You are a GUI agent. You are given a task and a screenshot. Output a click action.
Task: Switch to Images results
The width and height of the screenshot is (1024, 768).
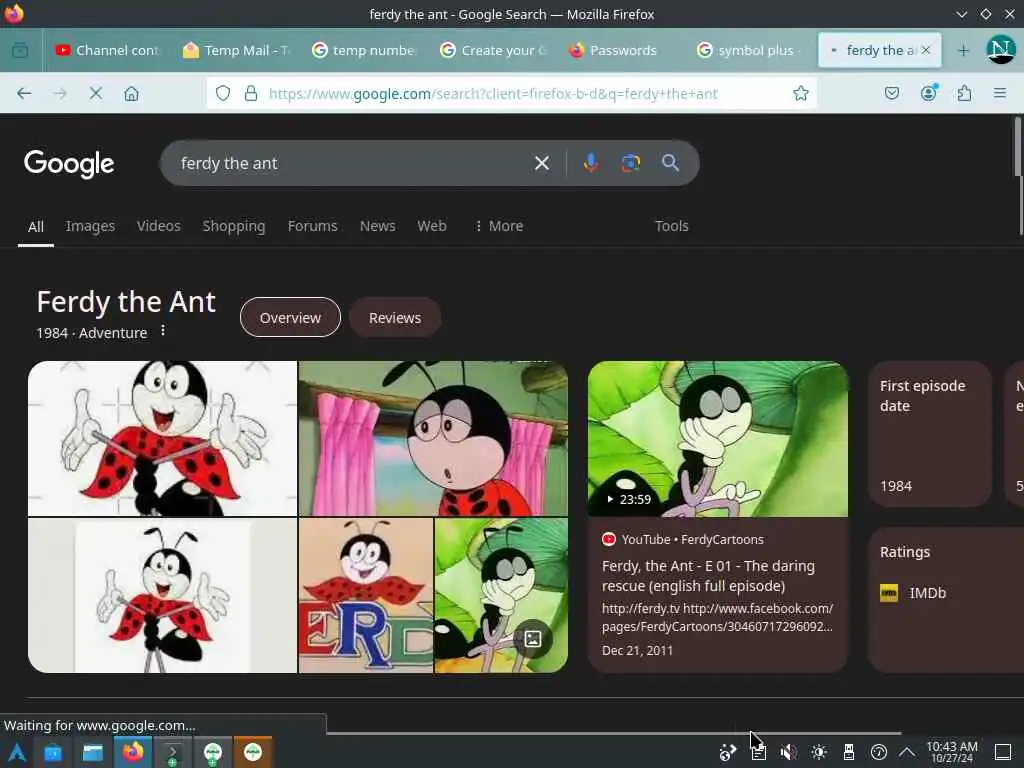coord(90,226)
